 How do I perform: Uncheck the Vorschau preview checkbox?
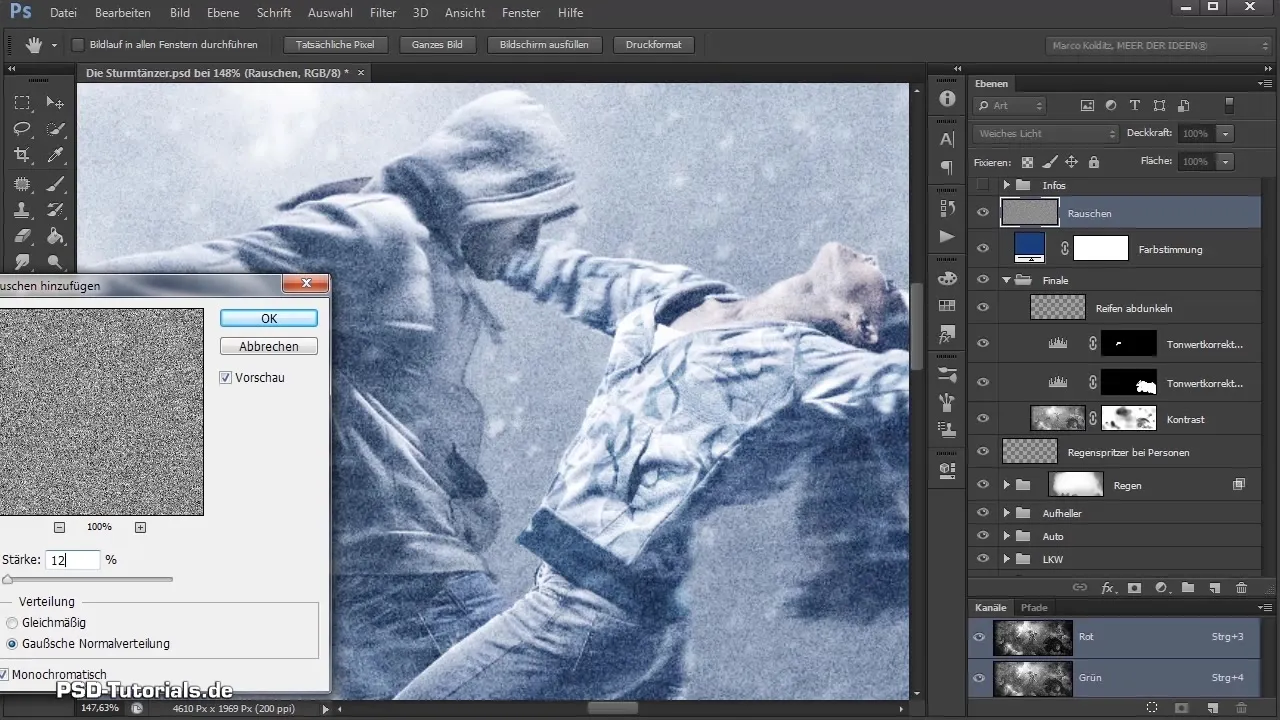pyautogui.click(x=226, y=378)
